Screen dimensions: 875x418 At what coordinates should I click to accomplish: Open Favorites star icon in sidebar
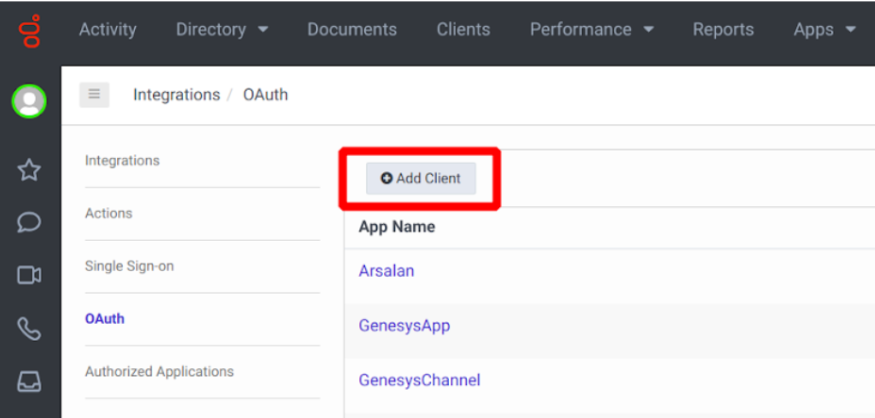pyautogui.click(x=29, y=170)
